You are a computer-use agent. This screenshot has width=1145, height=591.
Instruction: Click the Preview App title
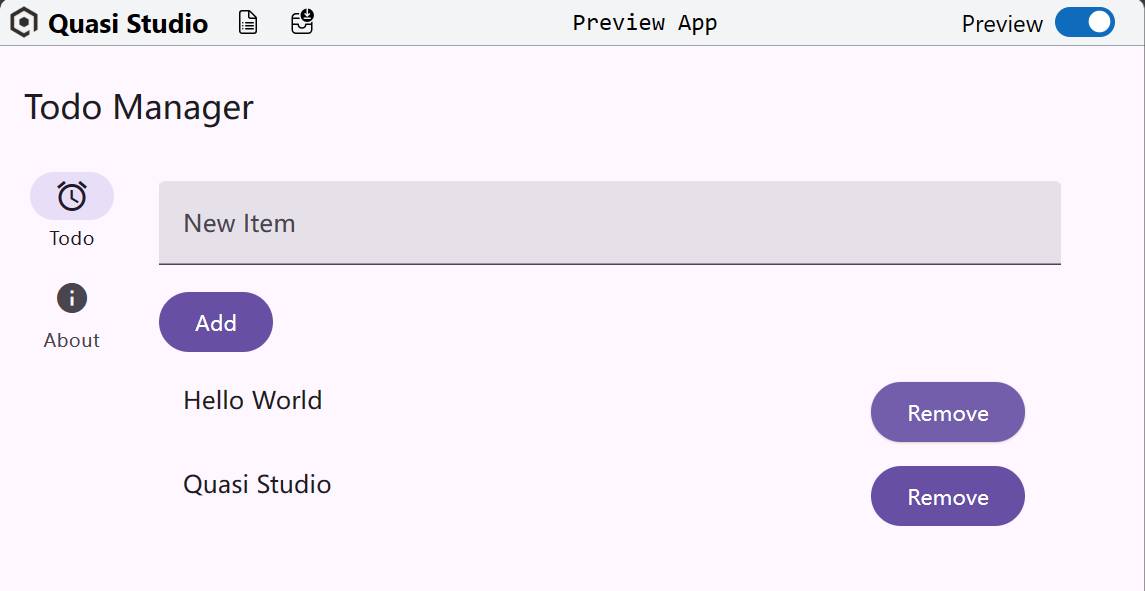(645, 23)
